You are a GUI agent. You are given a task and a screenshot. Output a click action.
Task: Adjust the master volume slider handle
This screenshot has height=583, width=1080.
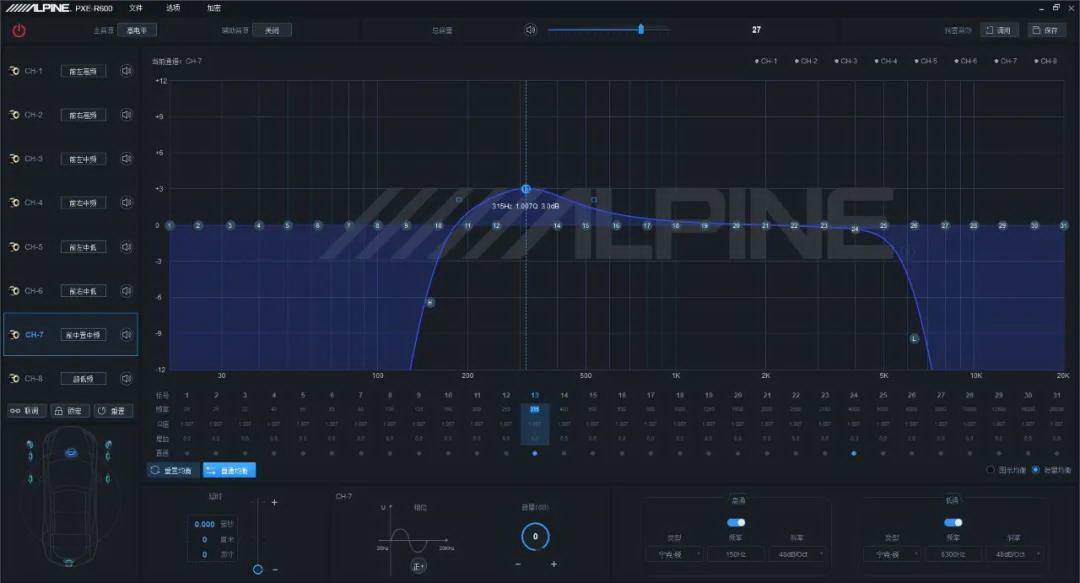(x=641, y=29)
